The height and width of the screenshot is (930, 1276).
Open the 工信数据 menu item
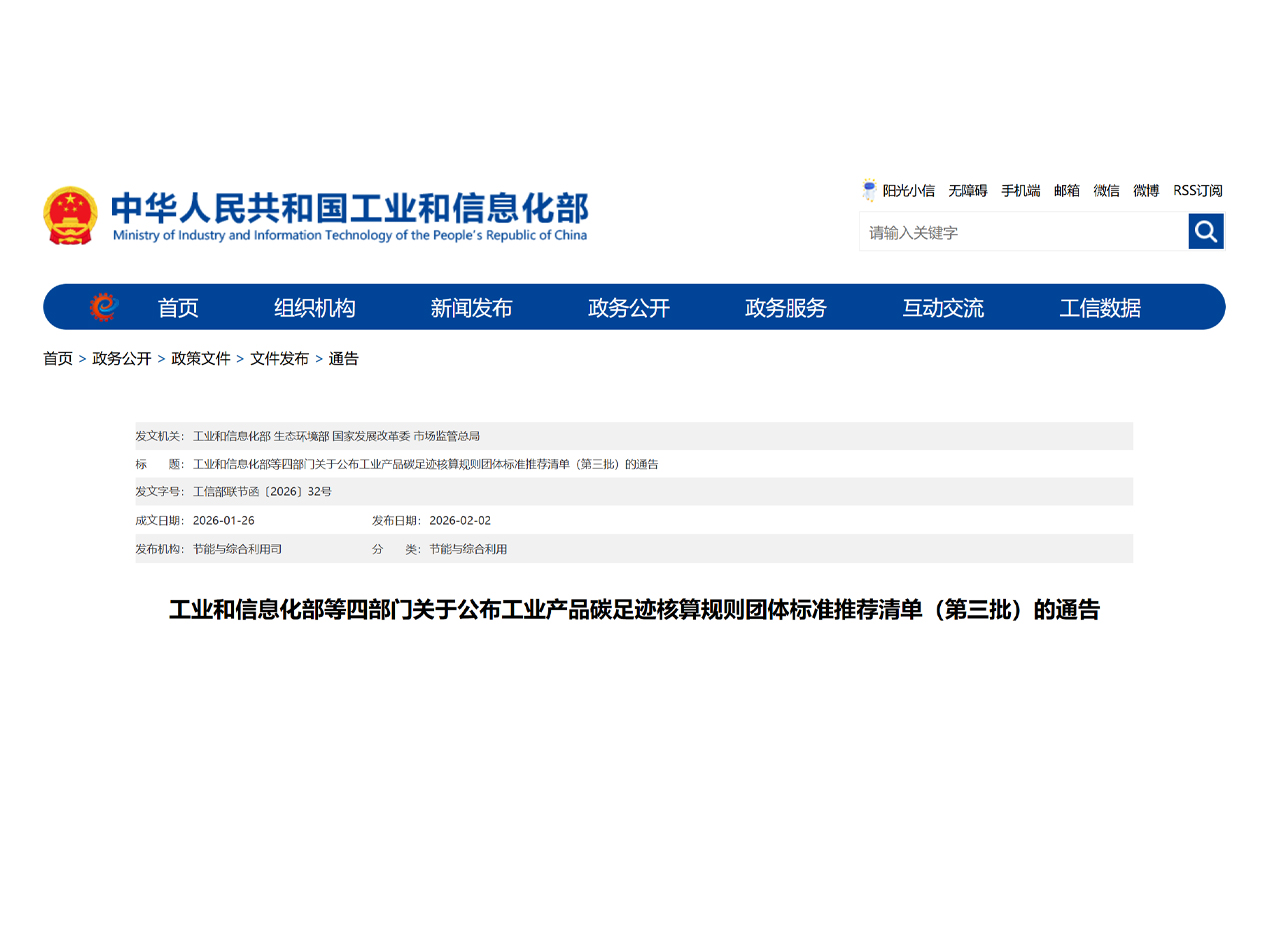click(1099, 308)
